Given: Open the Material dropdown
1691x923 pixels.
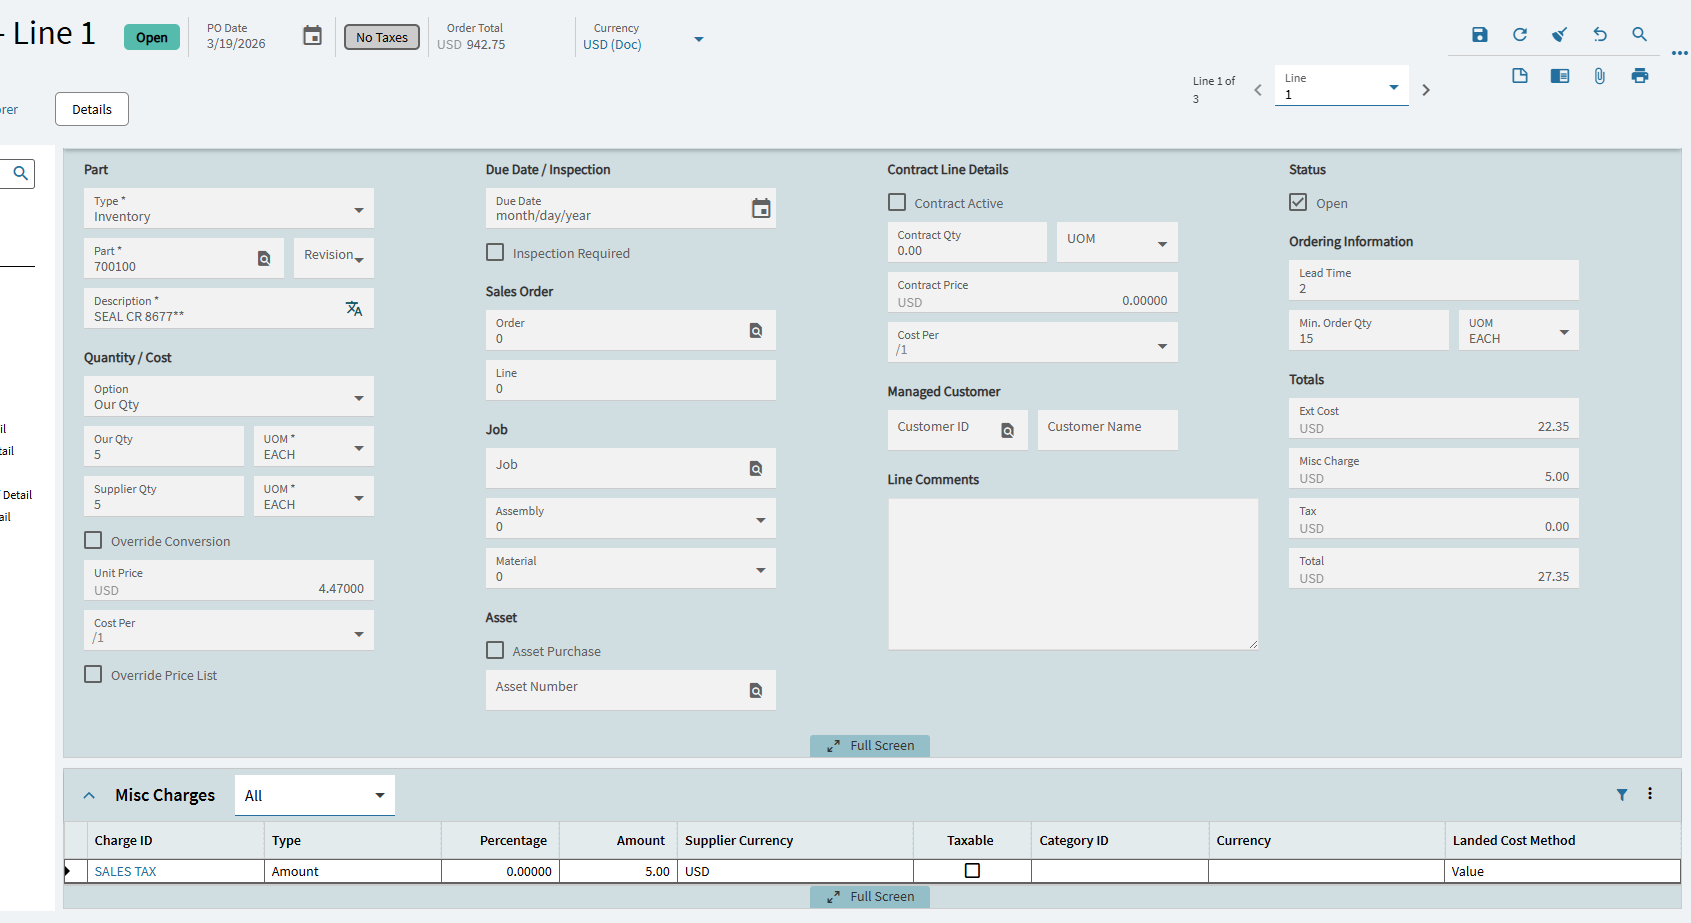Looking at the screenshot, I should click(761, 570).
